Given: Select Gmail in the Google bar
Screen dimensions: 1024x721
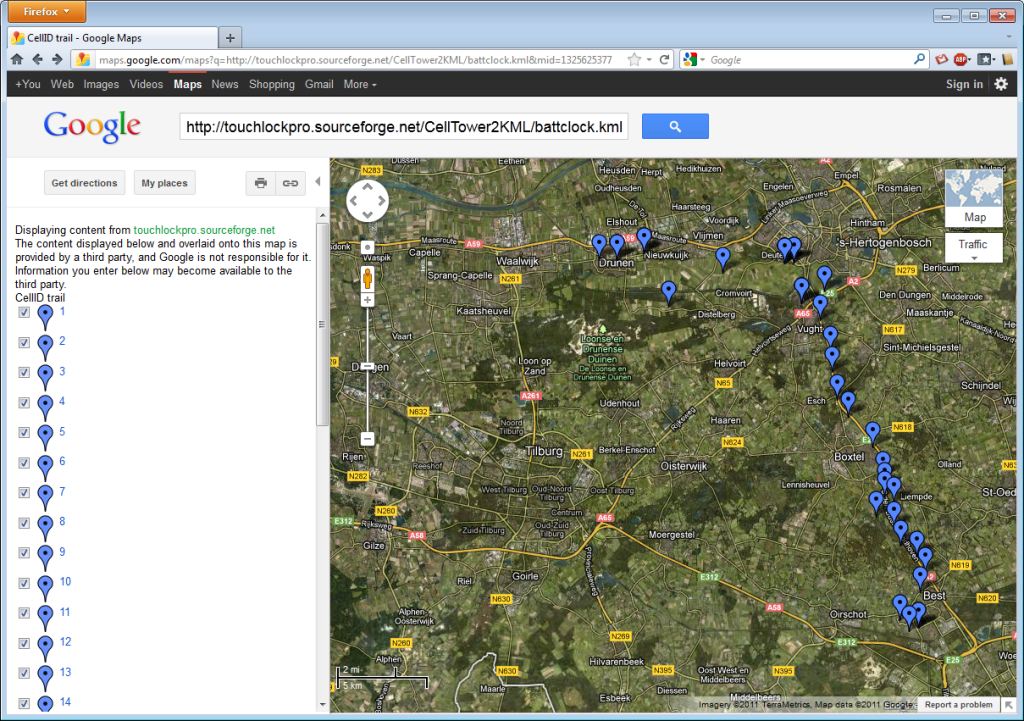Looking at the screenshot, I should (x=319, y=84).
